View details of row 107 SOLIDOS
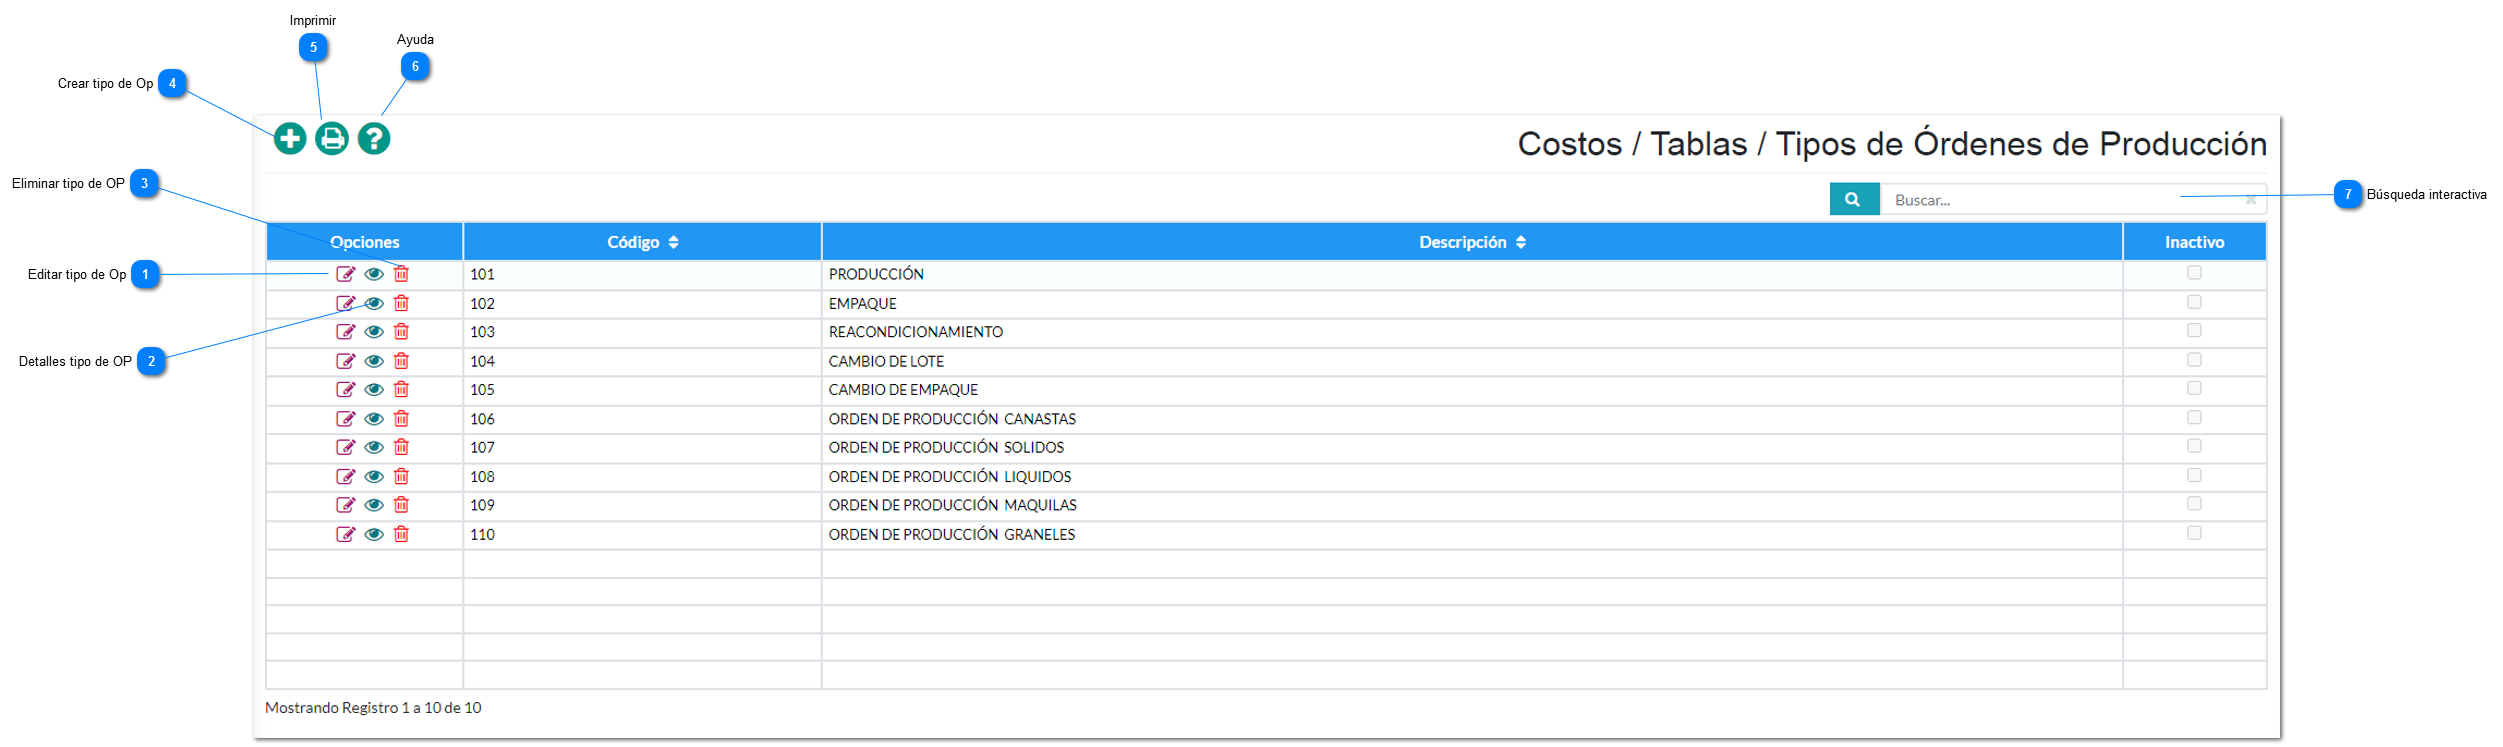 374,447
